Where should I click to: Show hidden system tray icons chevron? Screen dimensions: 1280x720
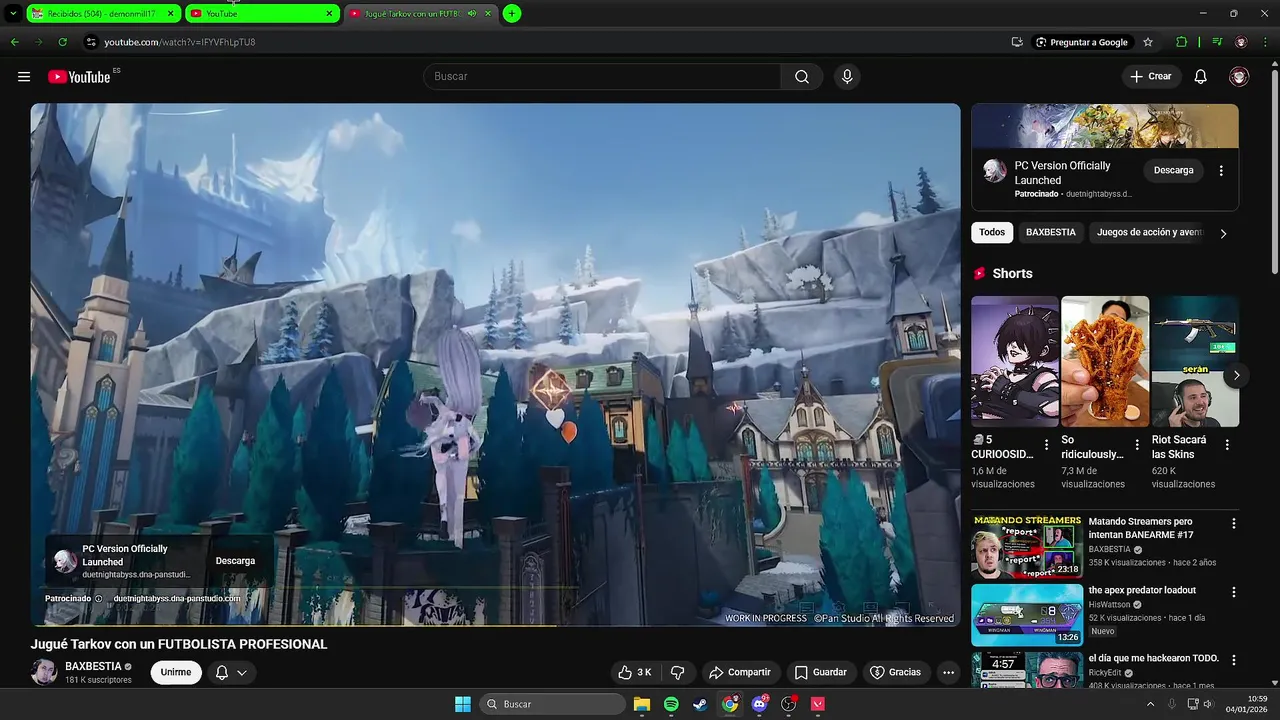[x=1150, y=704]
